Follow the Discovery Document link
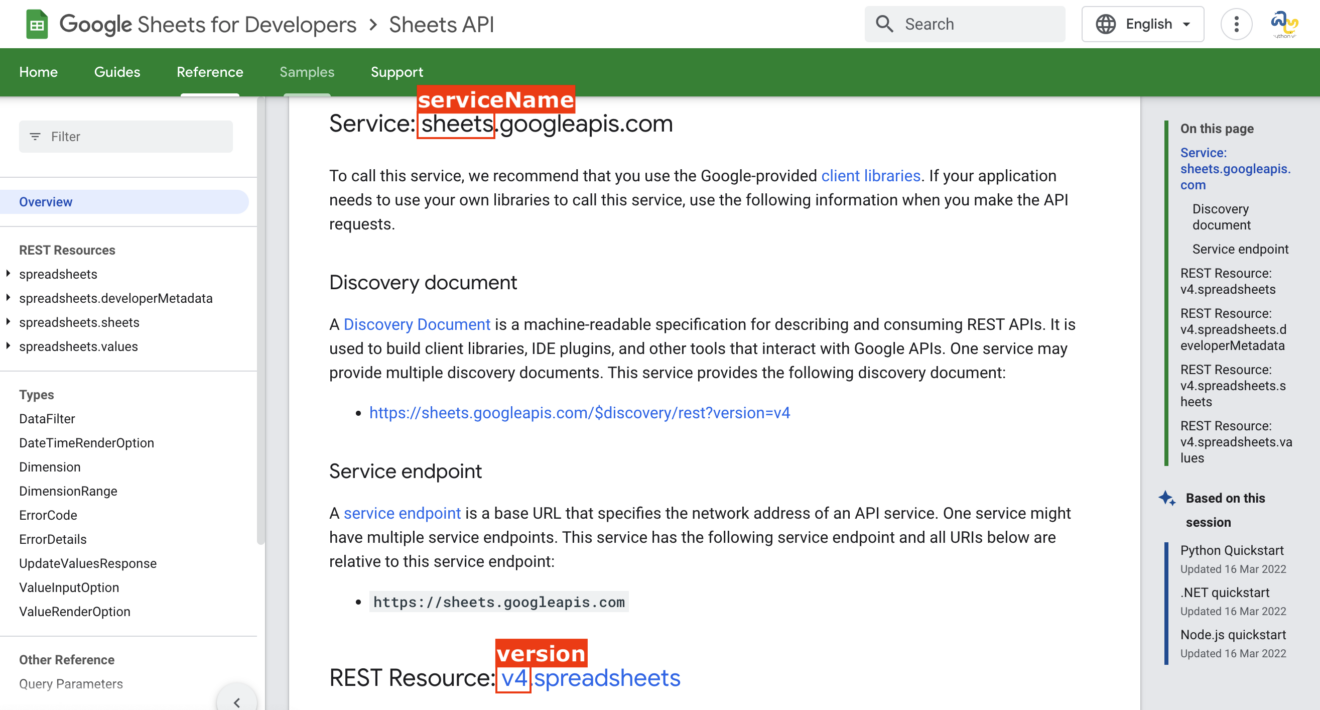1320x710 pixels. click(416, 323)
